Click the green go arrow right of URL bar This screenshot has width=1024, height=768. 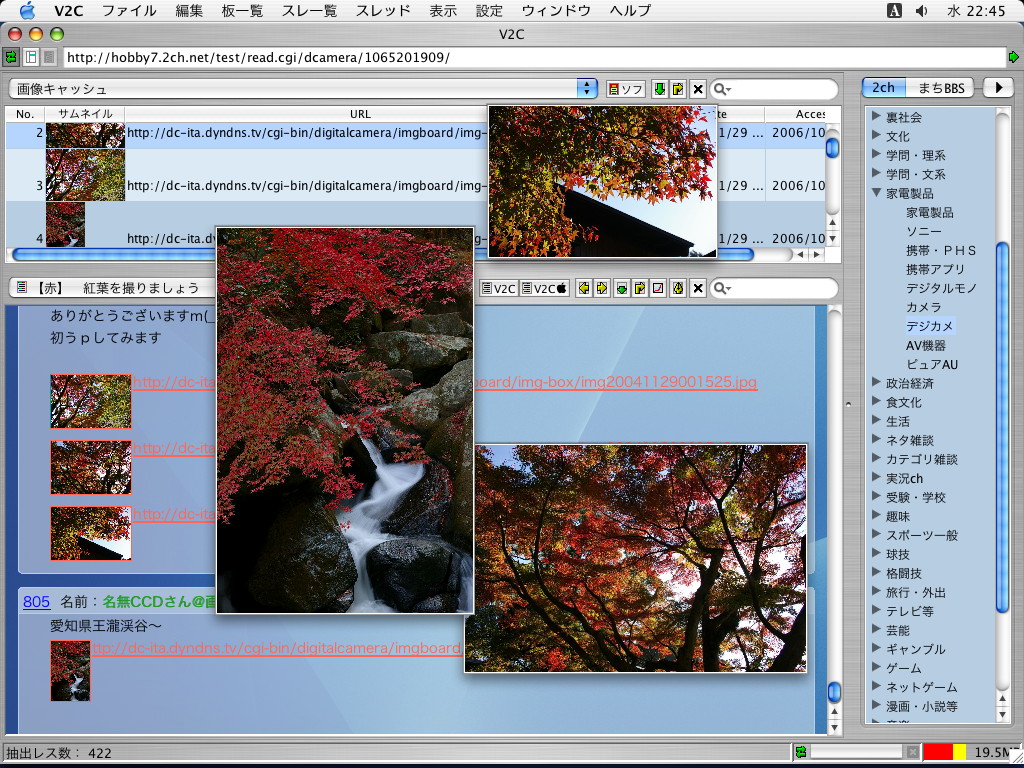[x=1014, y=57]
